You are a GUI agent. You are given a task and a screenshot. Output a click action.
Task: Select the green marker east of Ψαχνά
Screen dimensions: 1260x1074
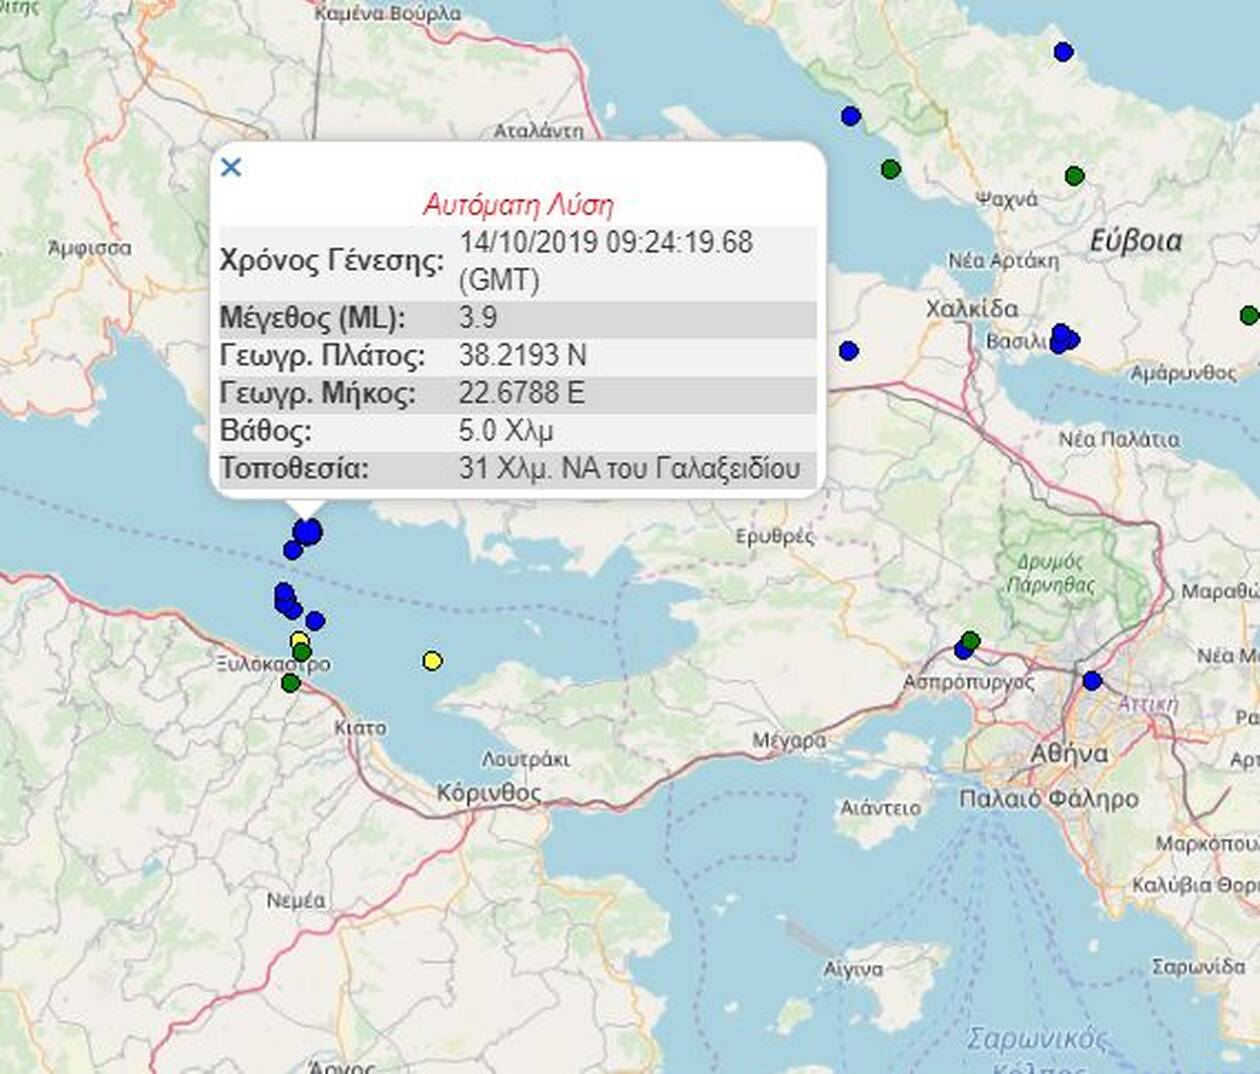pyautogui.click(x=1074, y=176)
